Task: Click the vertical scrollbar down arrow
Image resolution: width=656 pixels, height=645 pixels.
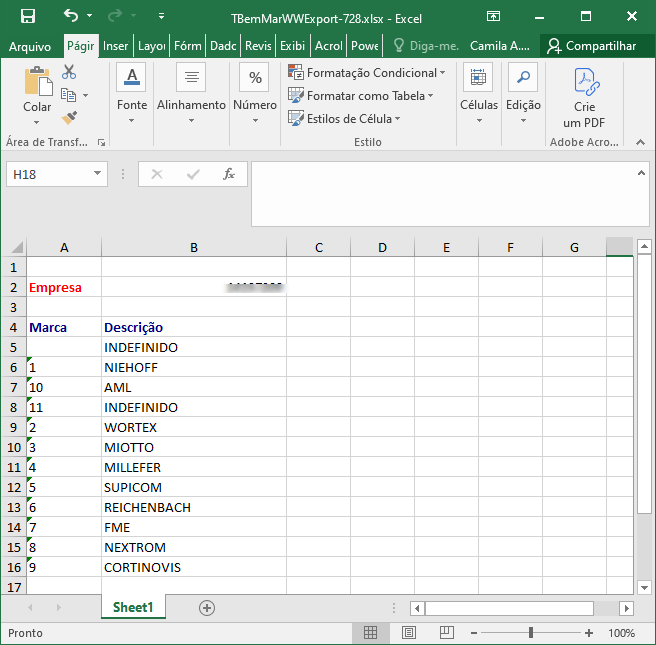Action: tap(644, 587)
